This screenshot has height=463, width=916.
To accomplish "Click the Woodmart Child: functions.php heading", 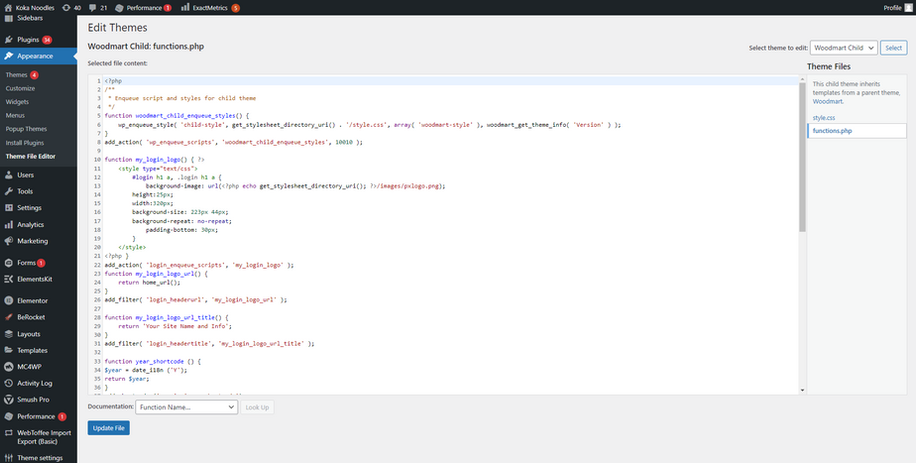I will coord(145,46).
